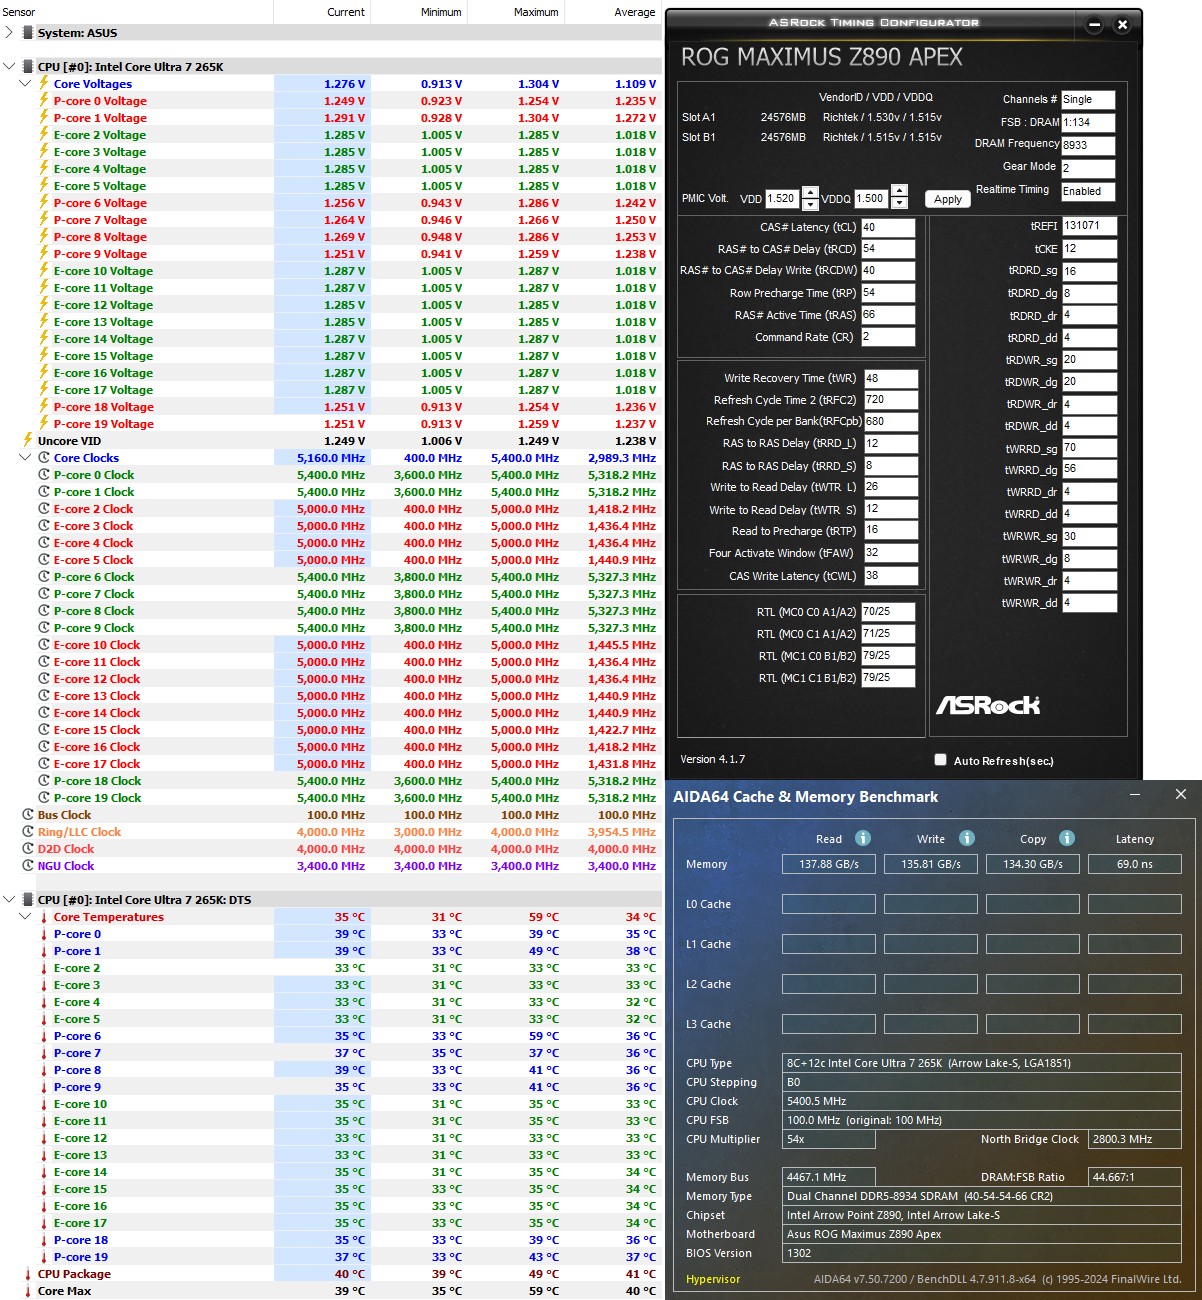Click the RTL (MC0 C0 A1/A2) field
Viewport: 1202px width, 1300px height.
point(888,611)
